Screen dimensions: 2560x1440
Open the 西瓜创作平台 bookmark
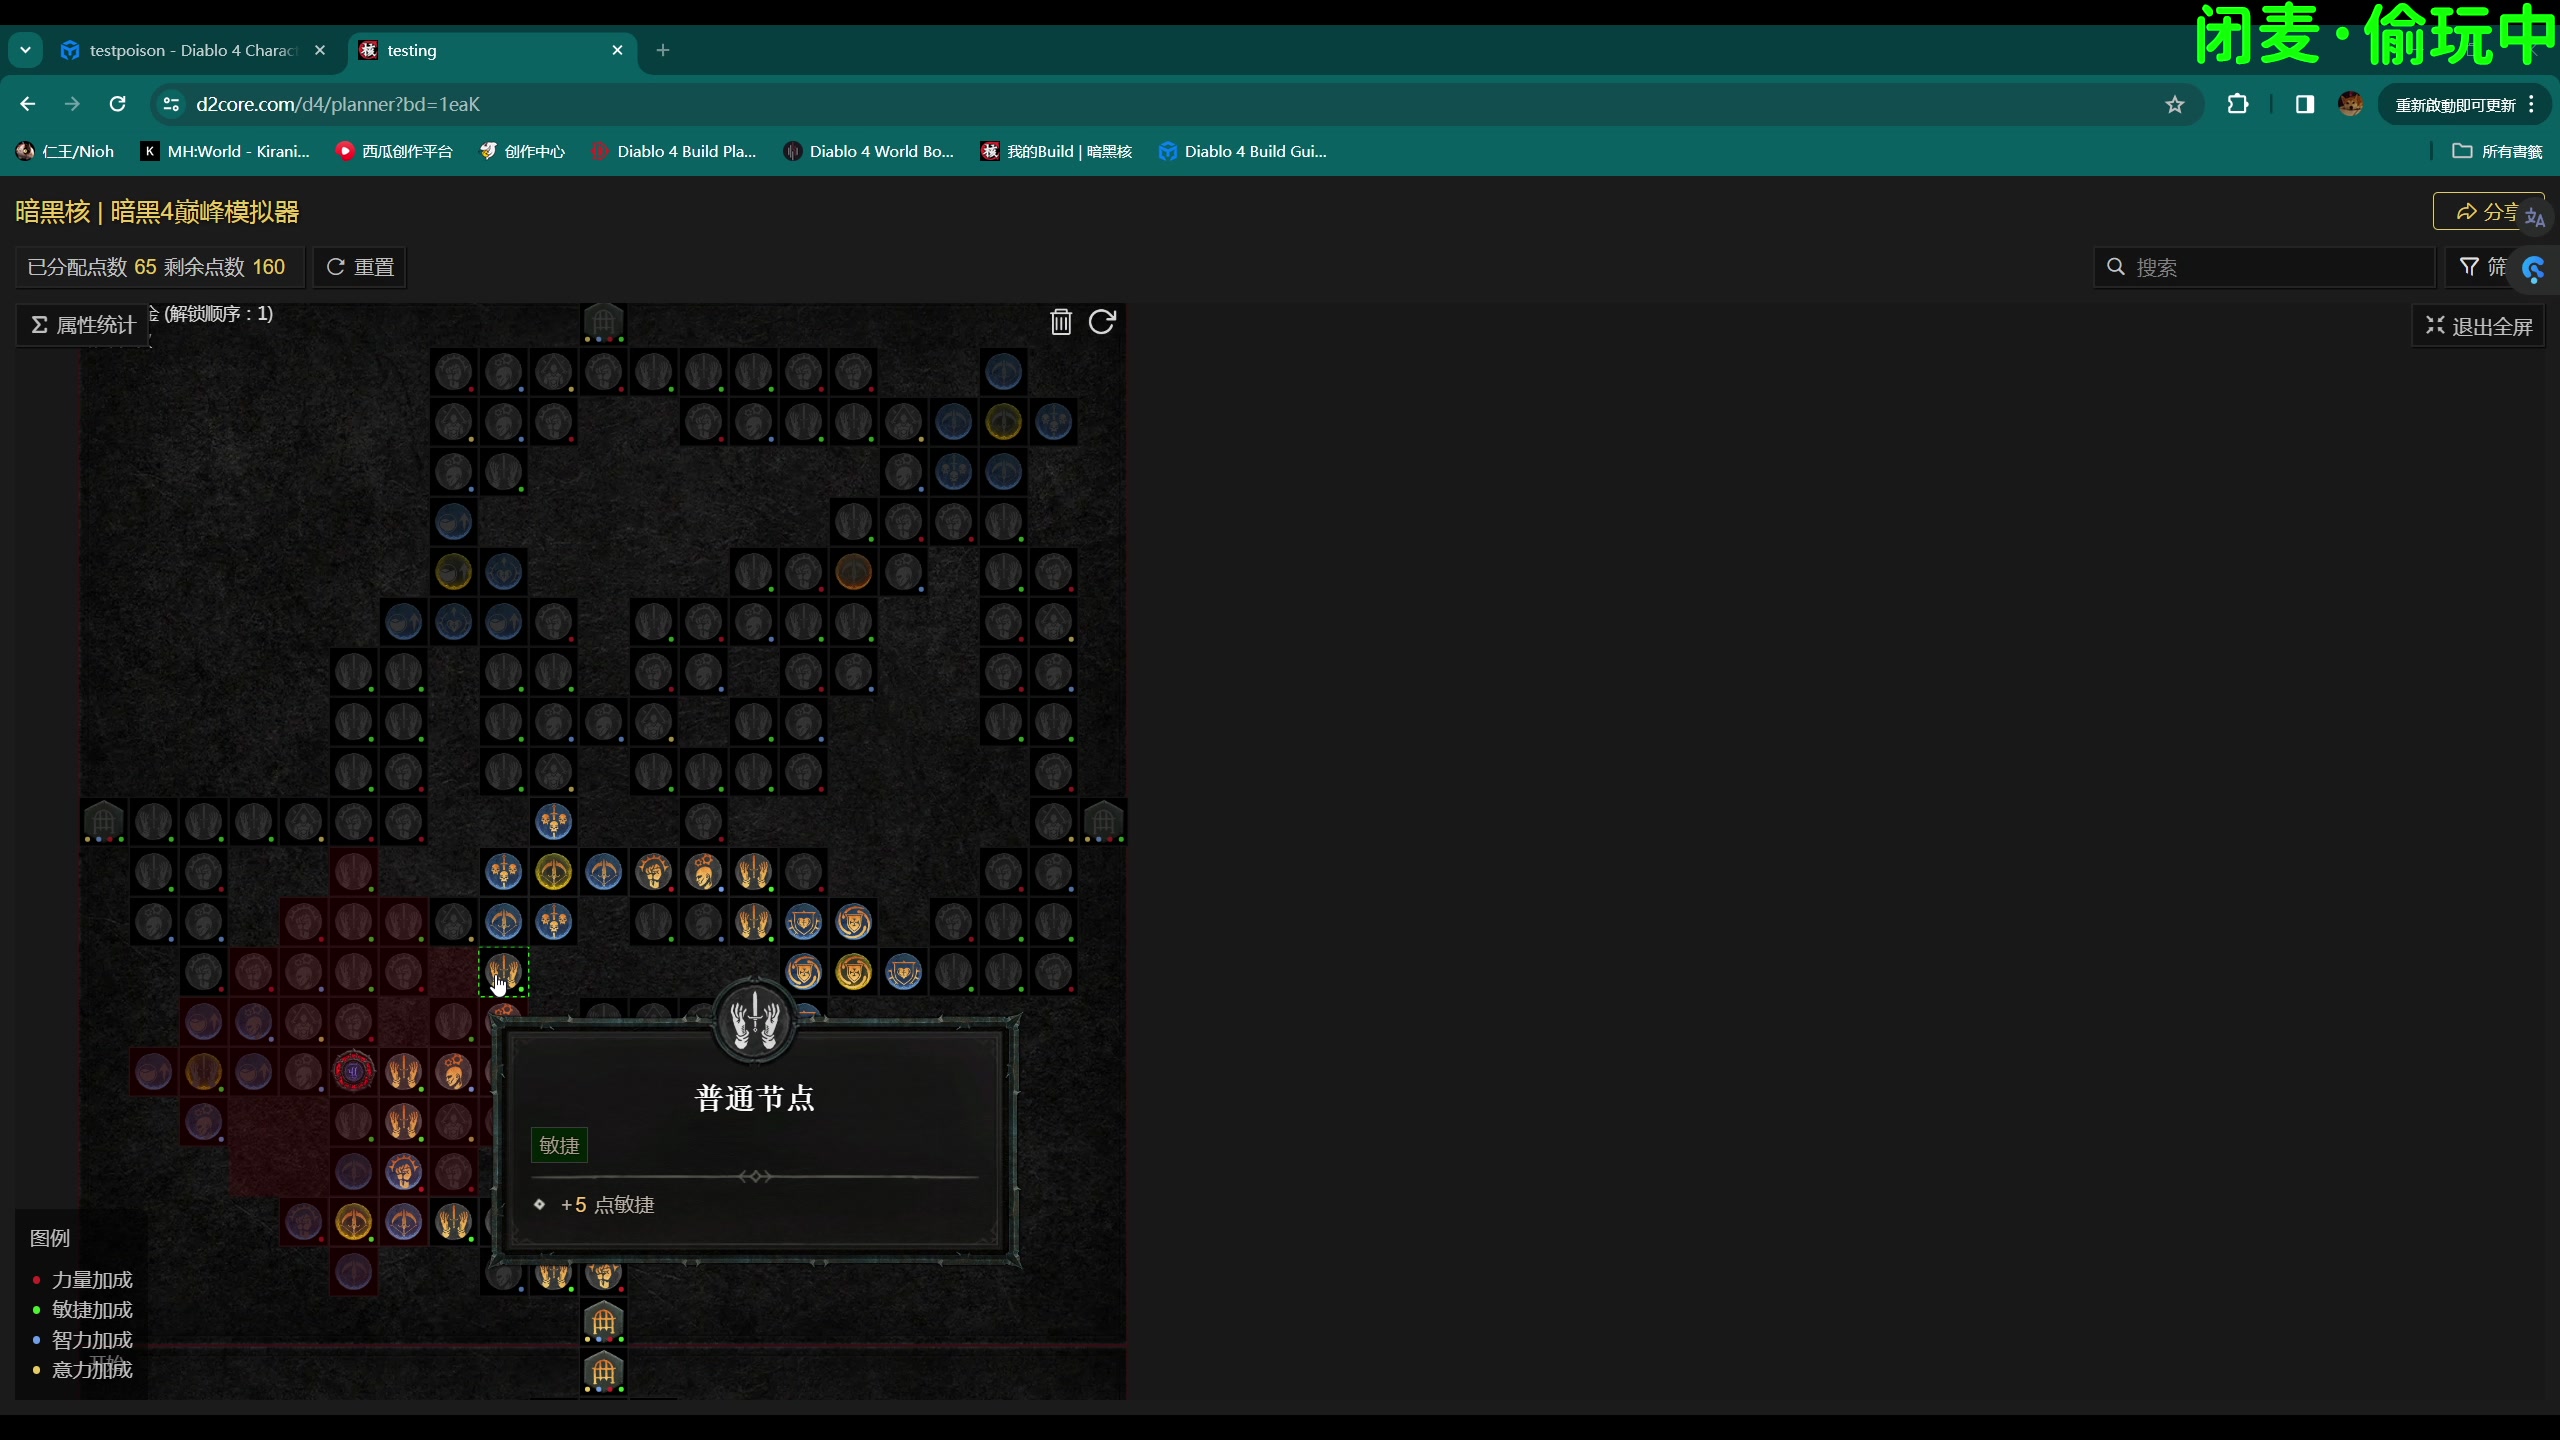point(394,151)
